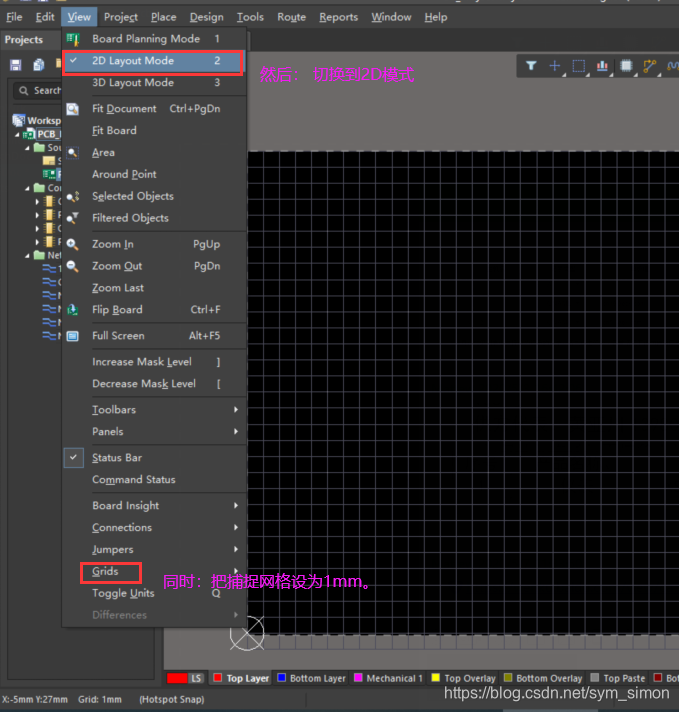Image resolution: width=679 pixels, height=712 pixels.
Task: Enable Command Status display
Action: [x=133, y=480]
